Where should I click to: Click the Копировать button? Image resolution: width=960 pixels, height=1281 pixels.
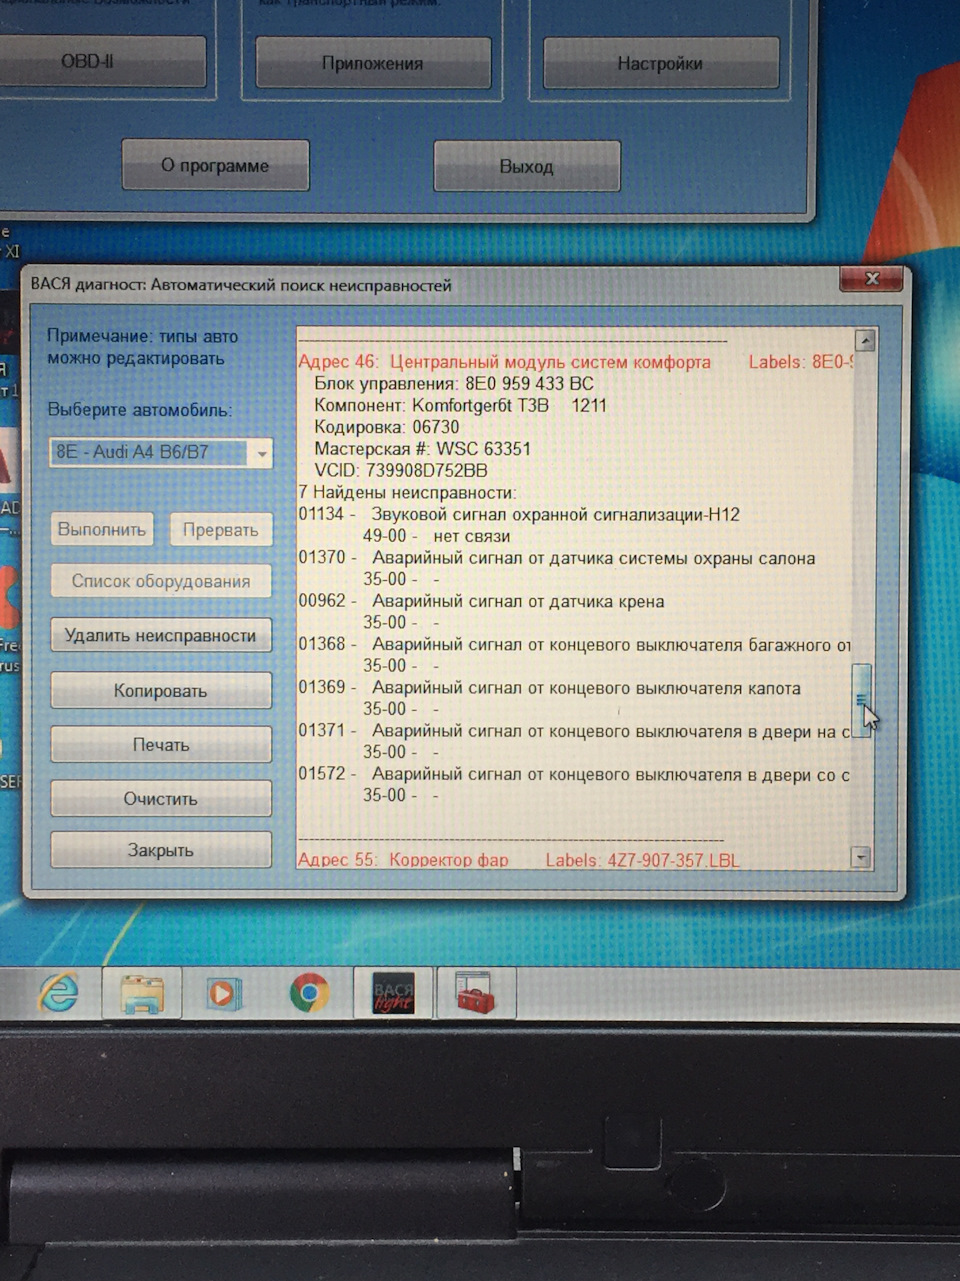tap(161, 690)
